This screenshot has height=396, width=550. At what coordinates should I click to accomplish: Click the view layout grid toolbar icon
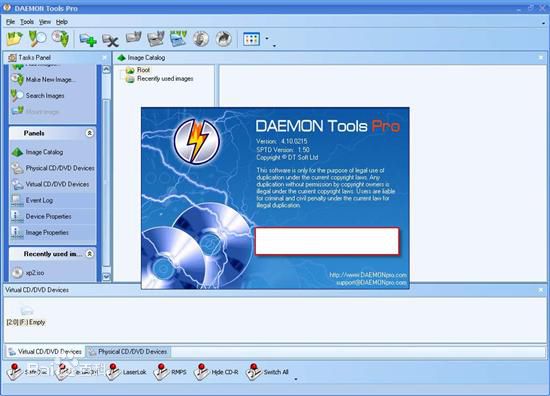pyautogui.click(x=251, y=39)
